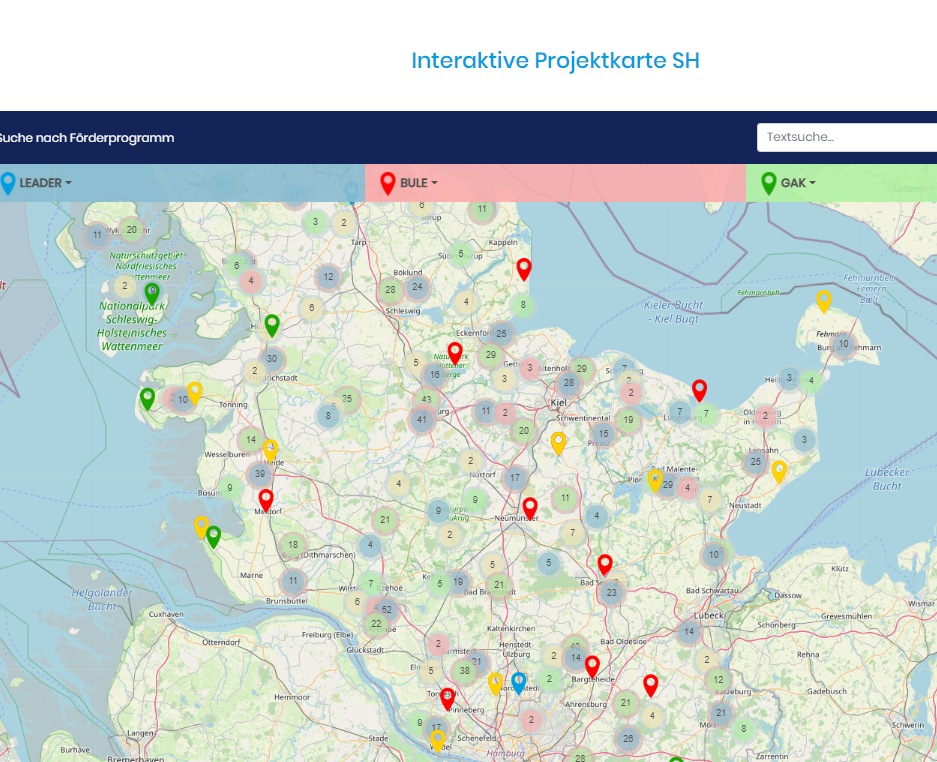This screenshot has width=937, height=762.
Task: Select the yellow pin near Plön
Action: 655,481
